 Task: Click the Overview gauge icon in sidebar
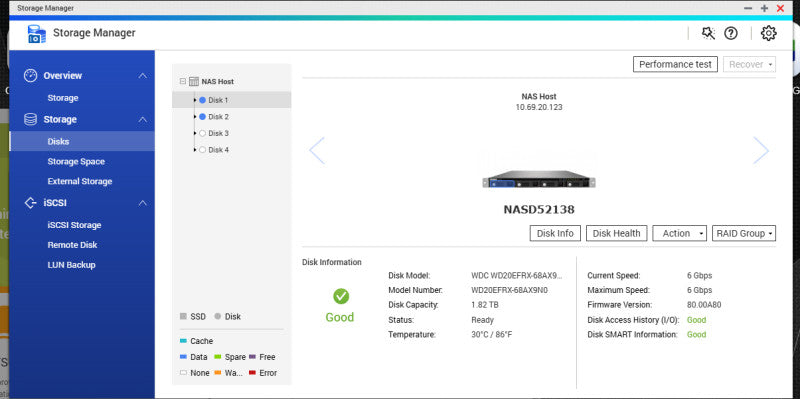click(31, 76)
